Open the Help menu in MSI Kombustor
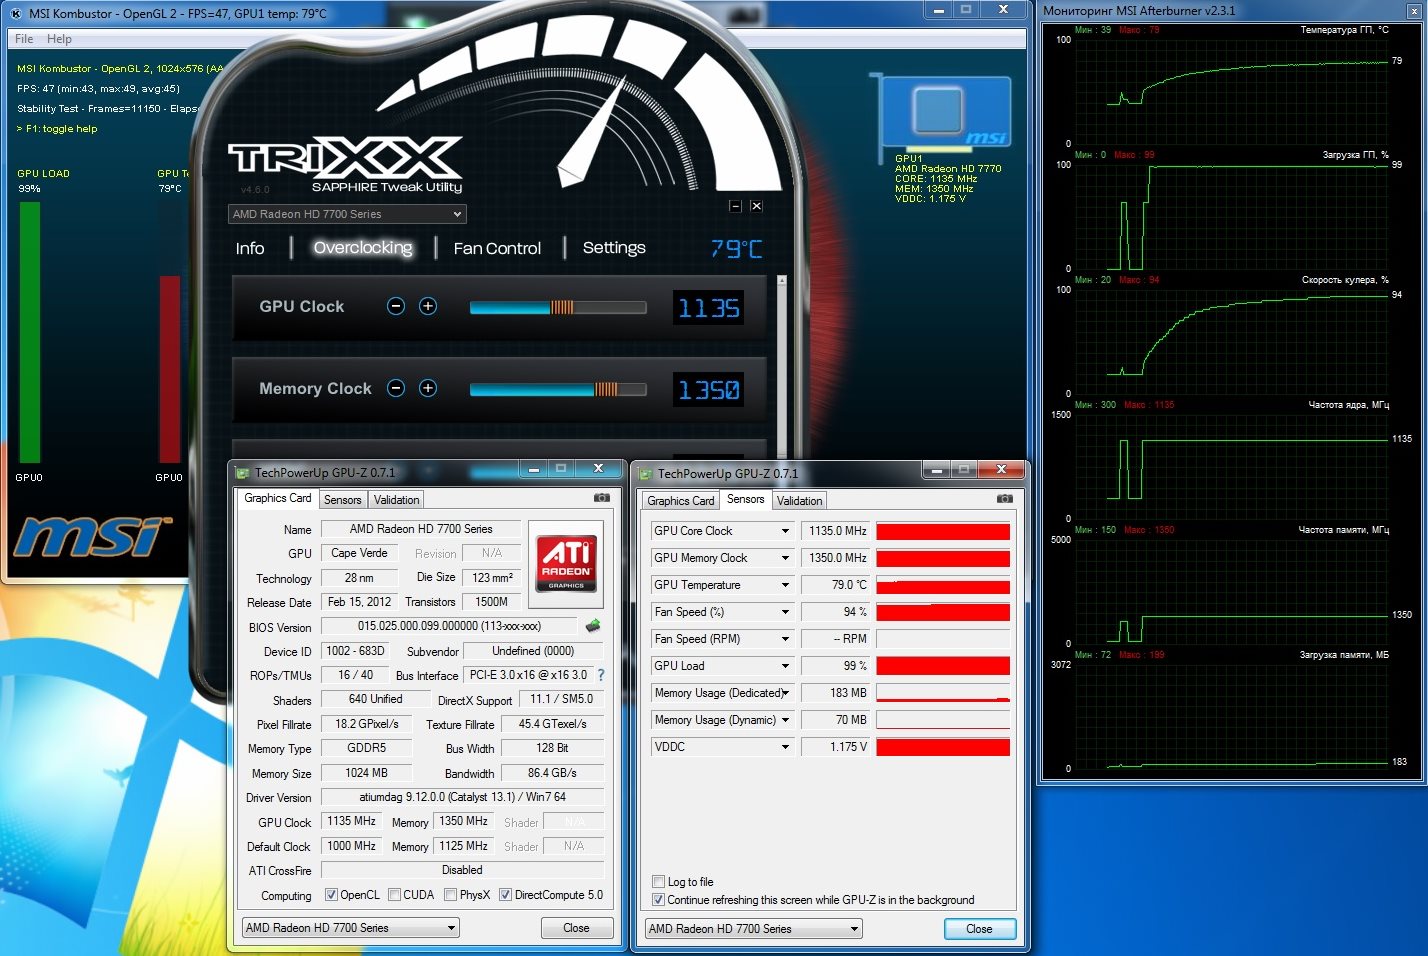The image size is (1428, 956). [59, 39]
